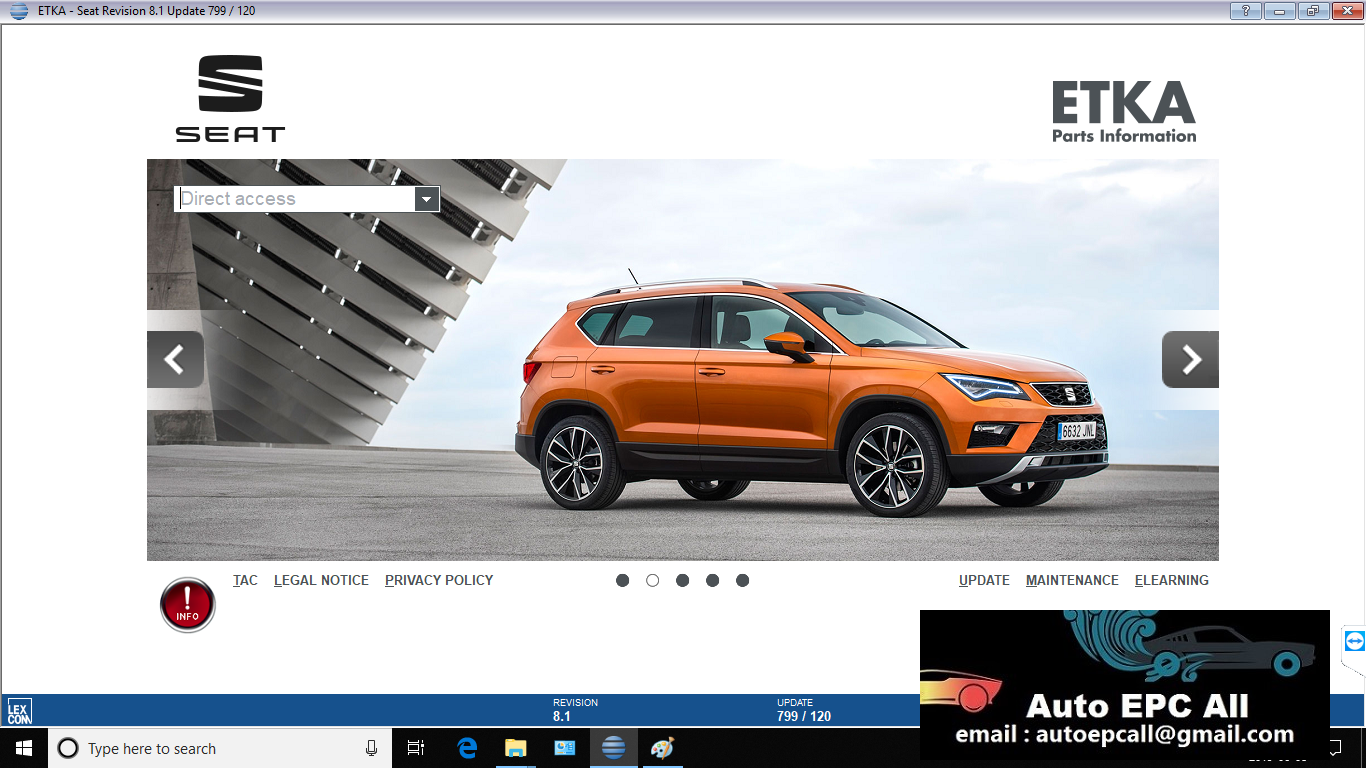
Task: Enable voice search via the microphone icon
Action: tap(371, 747)
